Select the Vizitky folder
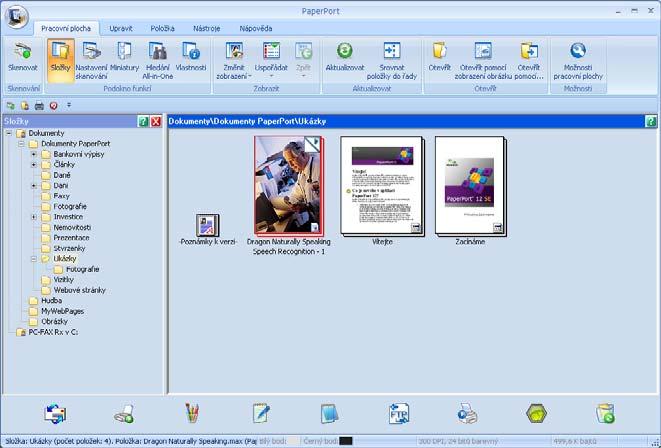 point(64,279)
